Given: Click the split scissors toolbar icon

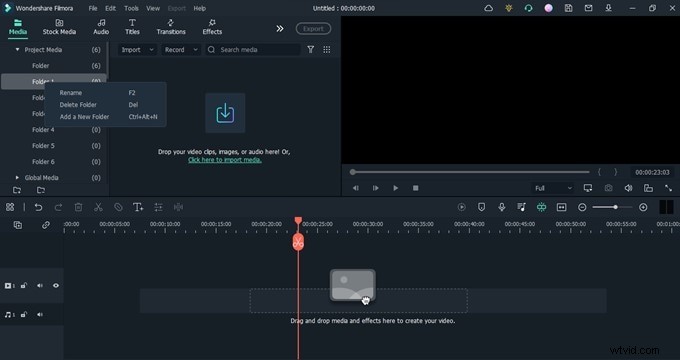Looking at the screenshot, I should point(98,207).
